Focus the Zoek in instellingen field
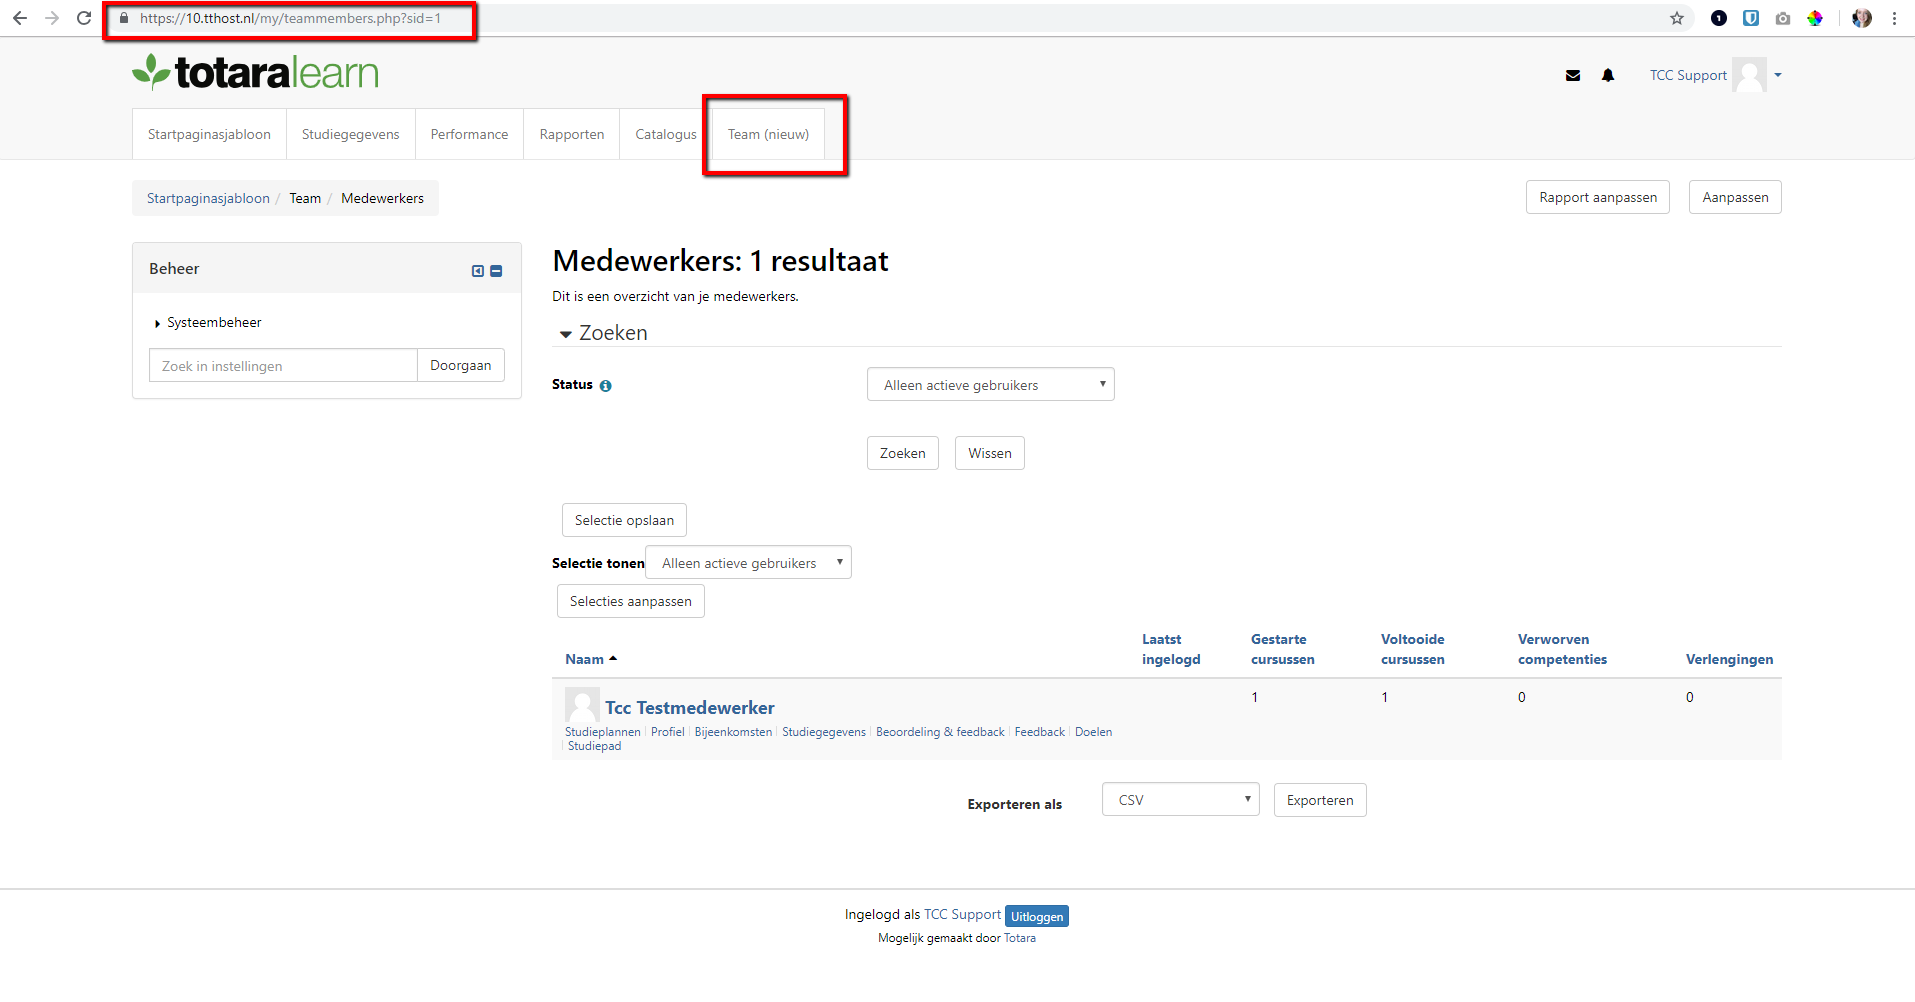The height and width of the screenshot is (1002, 1915). [283, 365]
